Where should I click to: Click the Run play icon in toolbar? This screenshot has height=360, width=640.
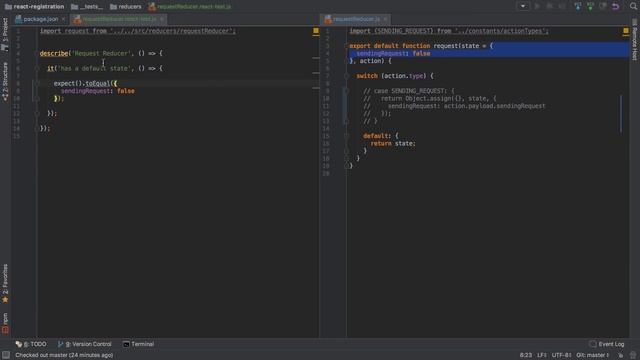click(537, 6)
